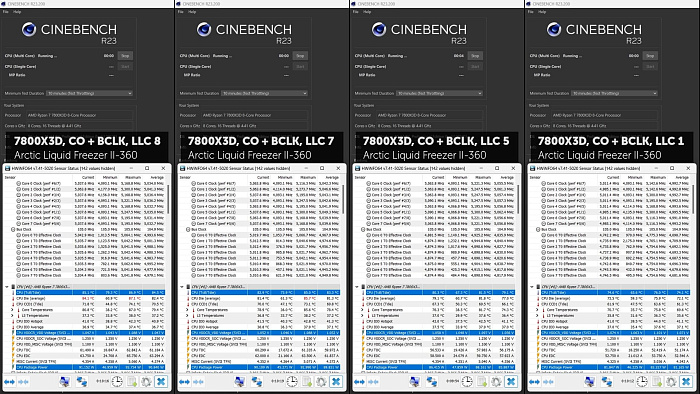The height and width of the screenshot is (394, 700).
Task: Expand sensor columns in LLC 5 HWiNFO window
Action: tap(359, 382)
